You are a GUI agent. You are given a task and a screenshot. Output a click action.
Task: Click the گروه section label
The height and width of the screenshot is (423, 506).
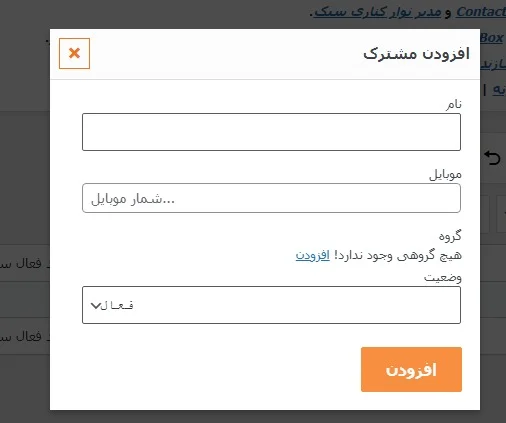450,236
